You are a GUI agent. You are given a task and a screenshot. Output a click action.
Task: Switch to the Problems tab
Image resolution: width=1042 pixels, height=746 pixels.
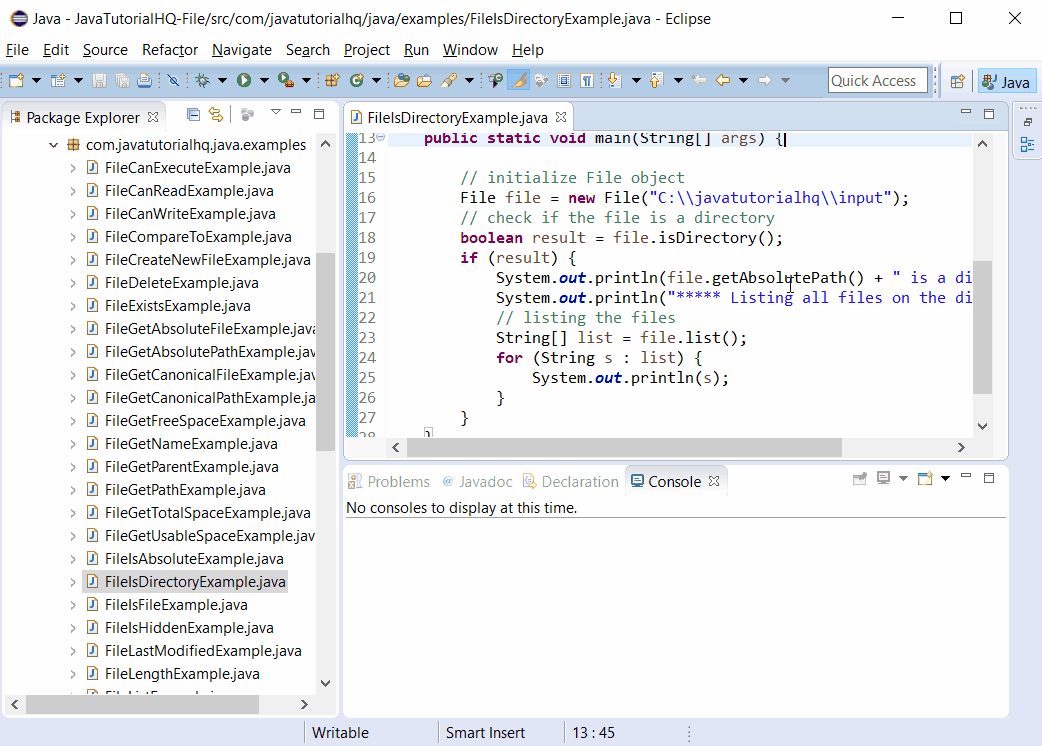coord(389,482)
